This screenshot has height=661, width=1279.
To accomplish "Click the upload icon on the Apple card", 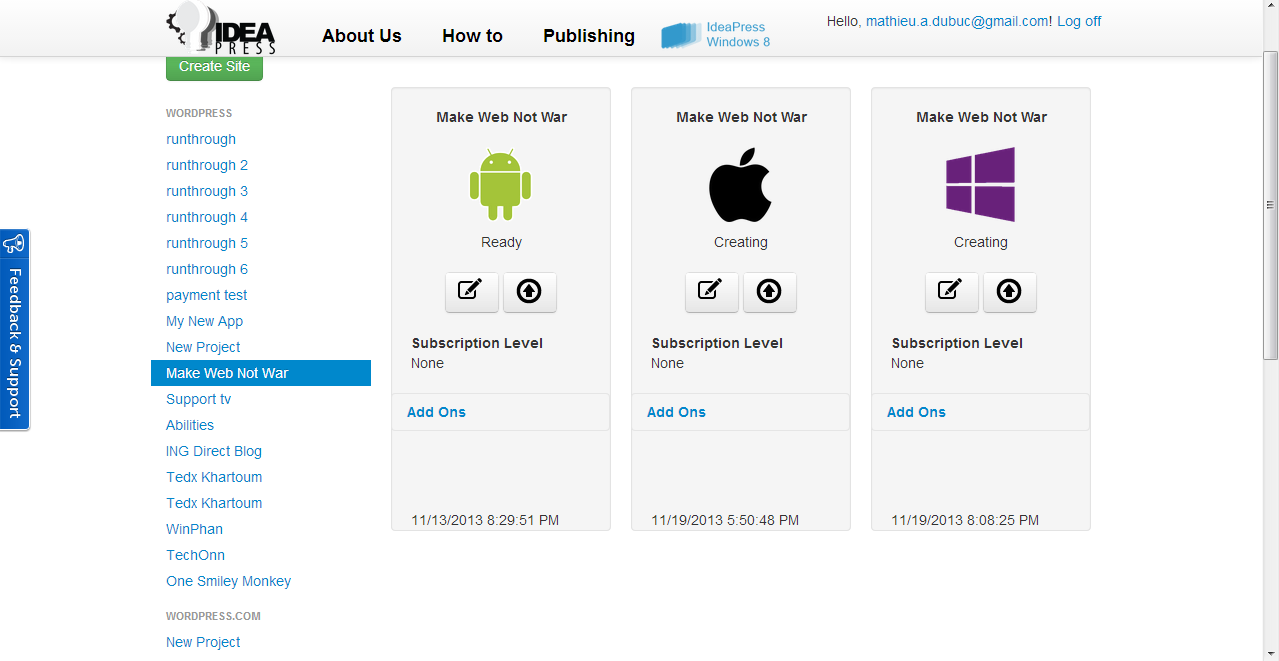I will tap(769, 291).
